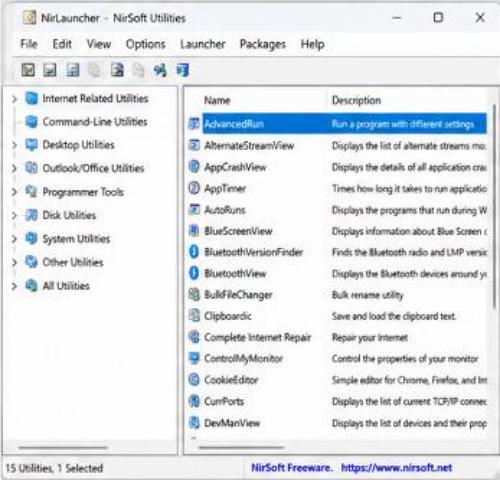Expand the Other Utilities node

click(14, 262)
